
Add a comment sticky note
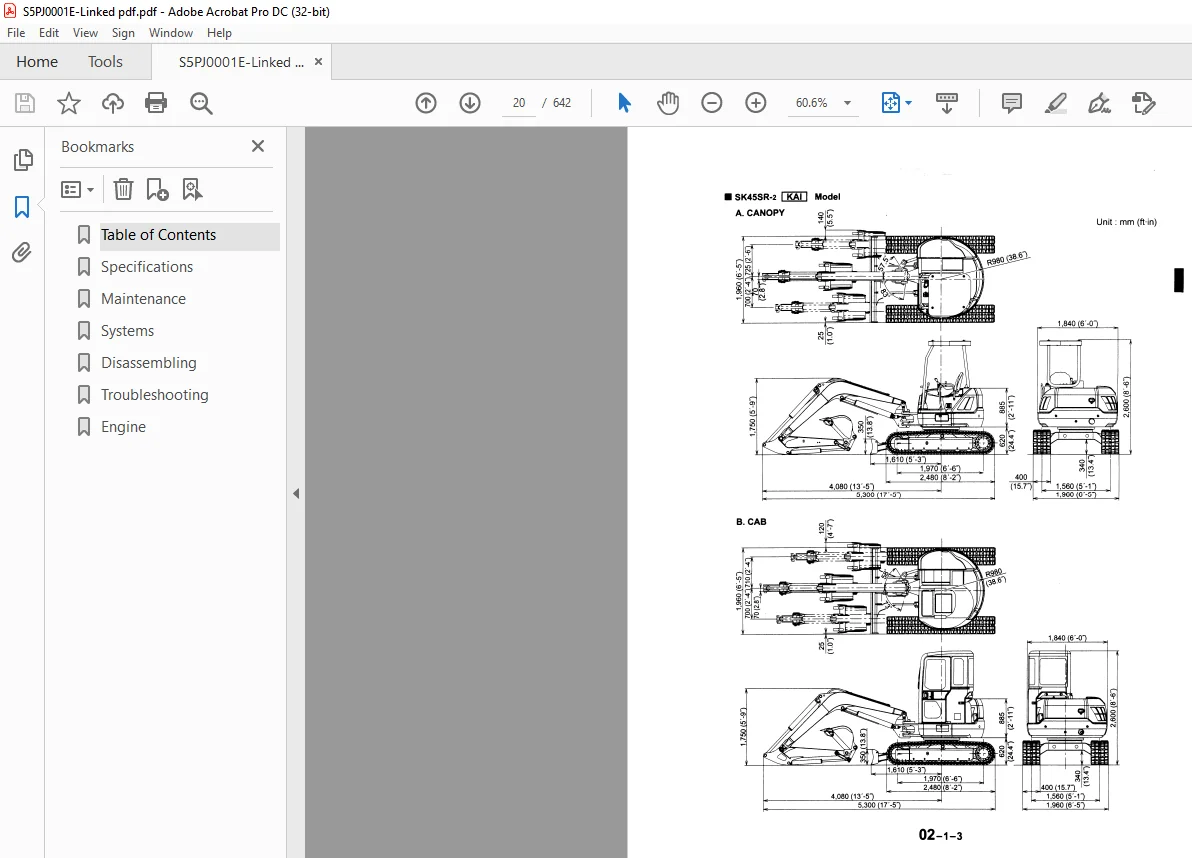coord(1011,103)
